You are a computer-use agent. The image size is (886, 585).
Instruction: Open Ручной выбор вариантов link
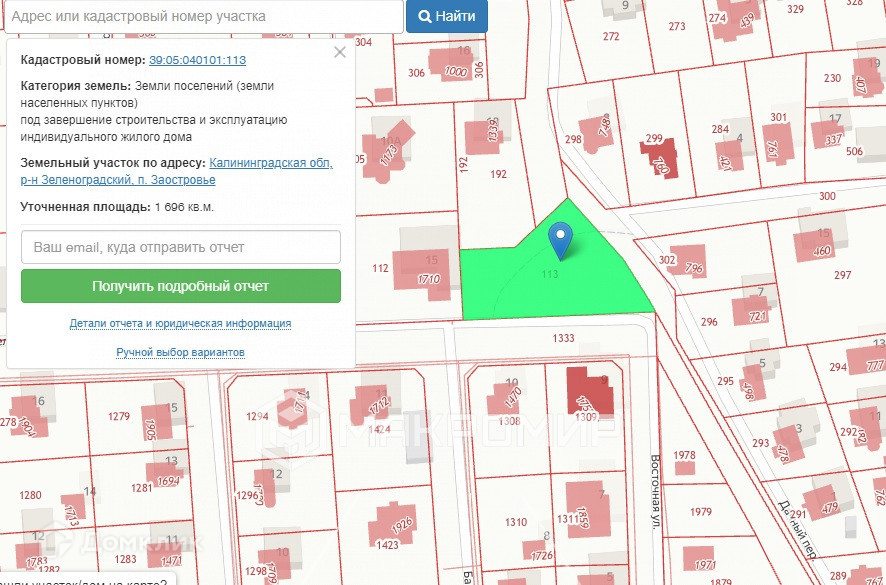click(x=180, y=352)
